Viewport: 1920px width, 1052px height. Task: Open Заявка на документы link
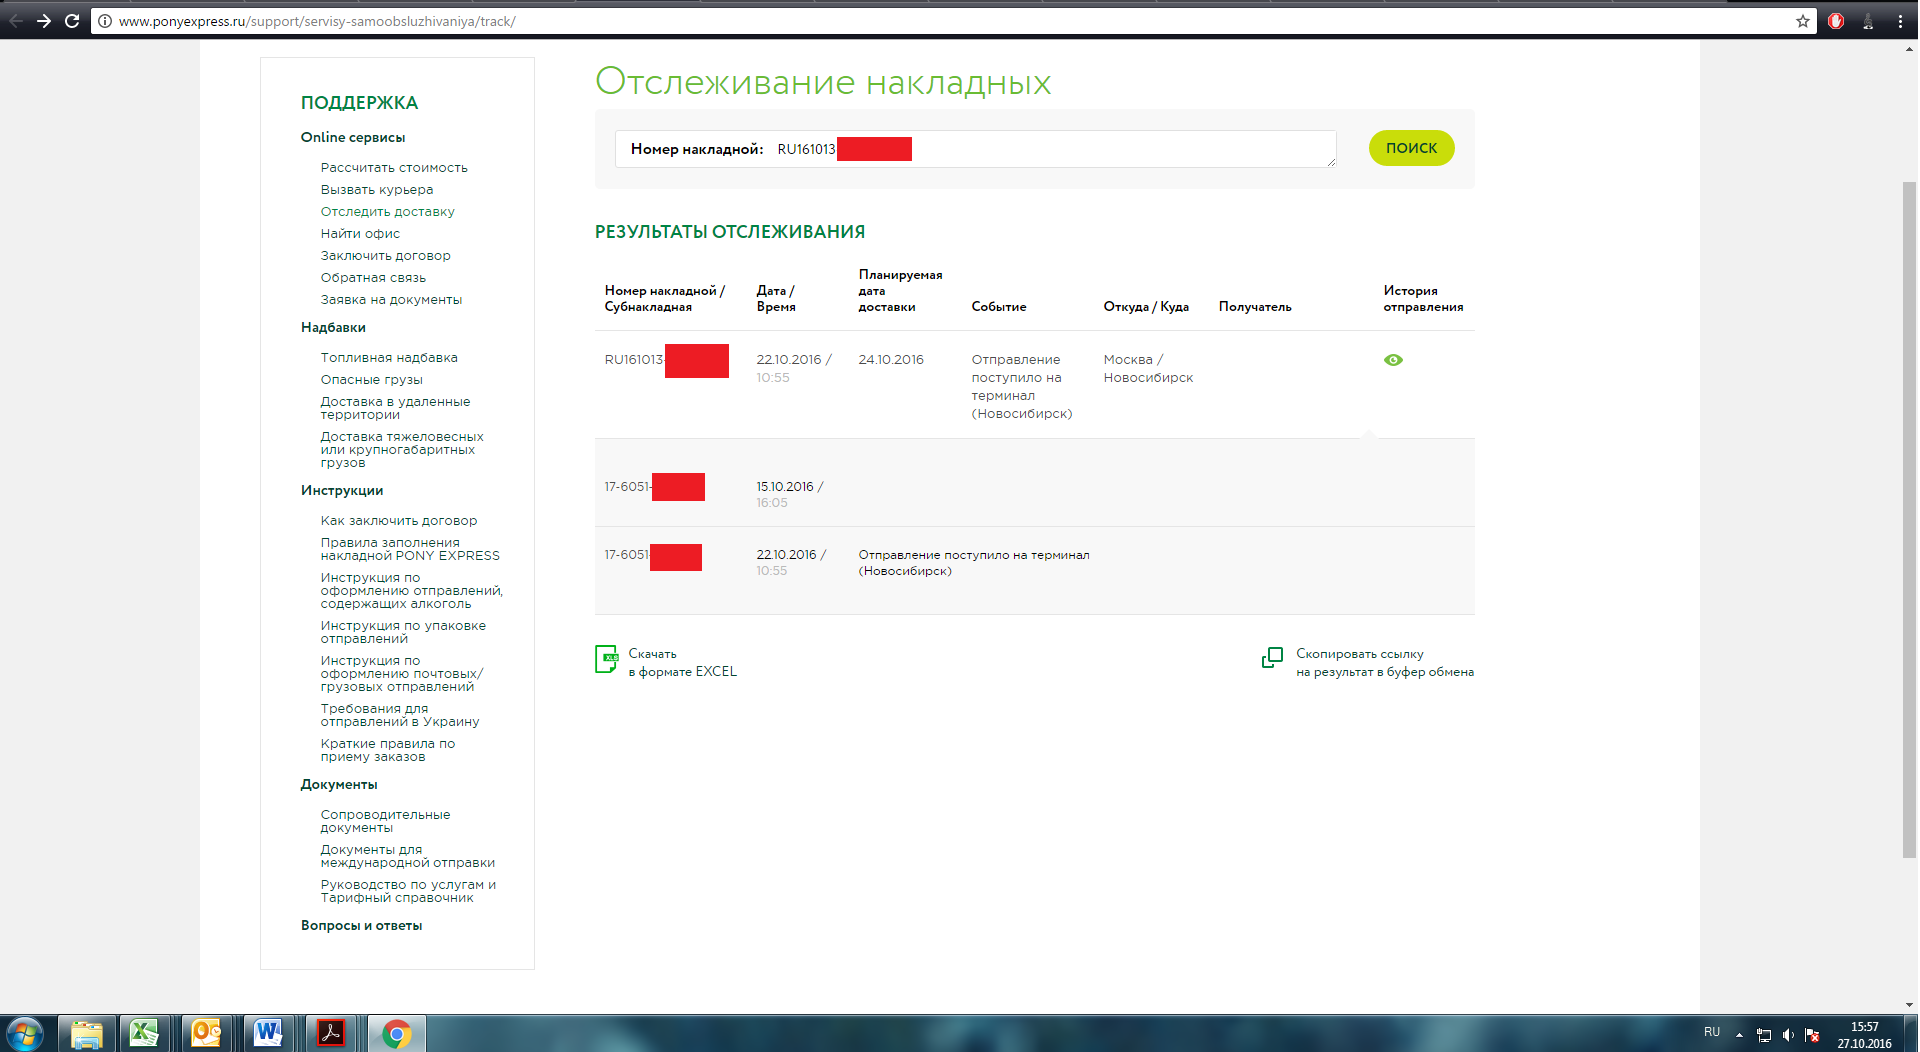point(391,300)
